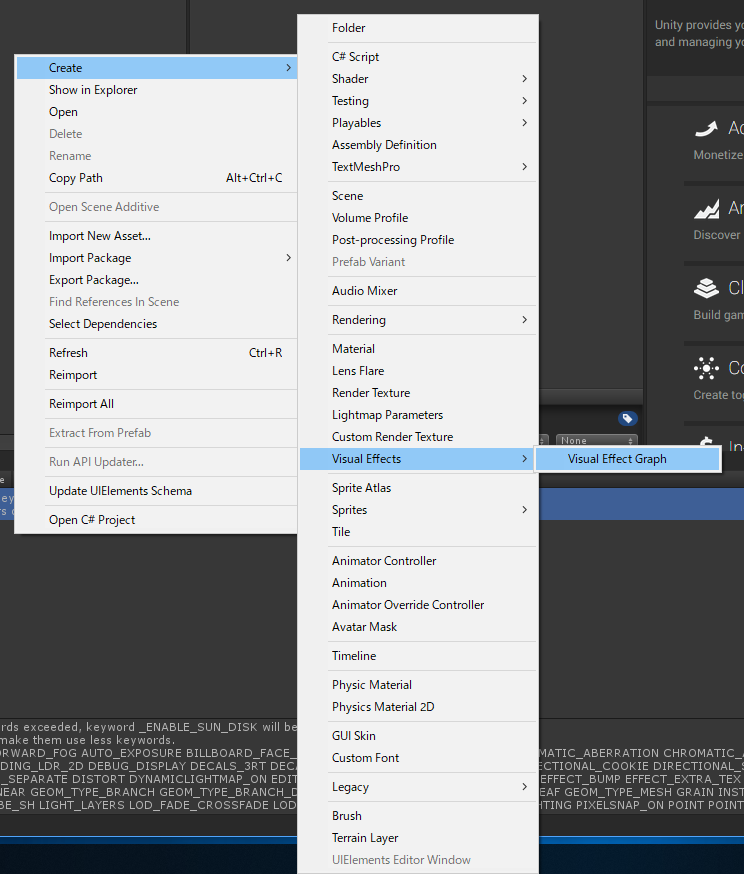Expand the Legacy submenu

point(418,787)
